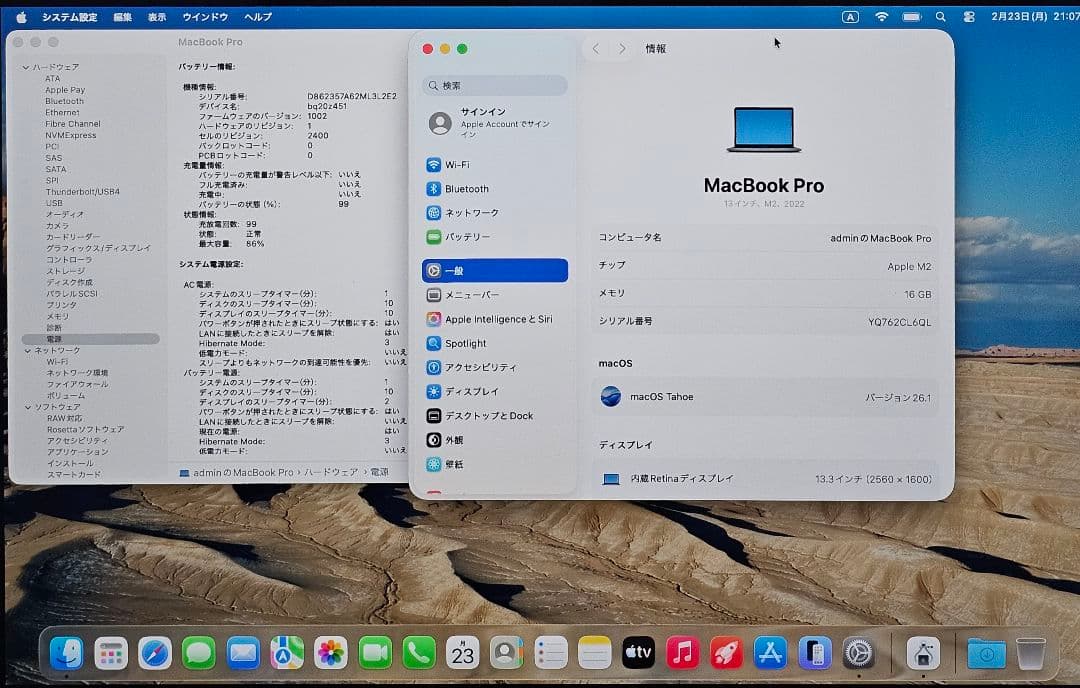Select グラフィックス/ディスプレイ in System Information
Screen dimensions: 1080x688
tap(98, 248)
